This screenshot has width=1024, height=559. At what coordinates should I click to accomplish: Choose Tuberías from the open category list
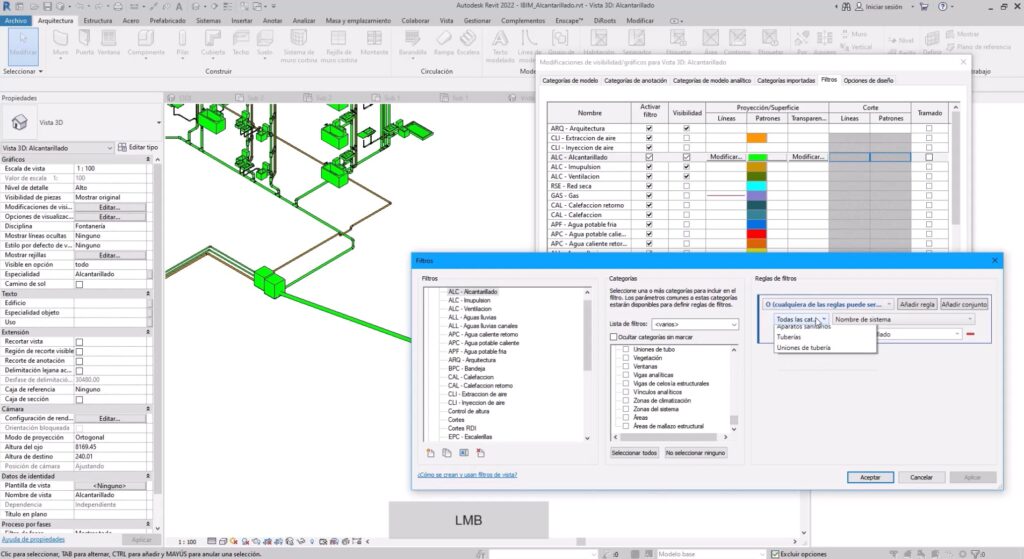coord(790,337)
